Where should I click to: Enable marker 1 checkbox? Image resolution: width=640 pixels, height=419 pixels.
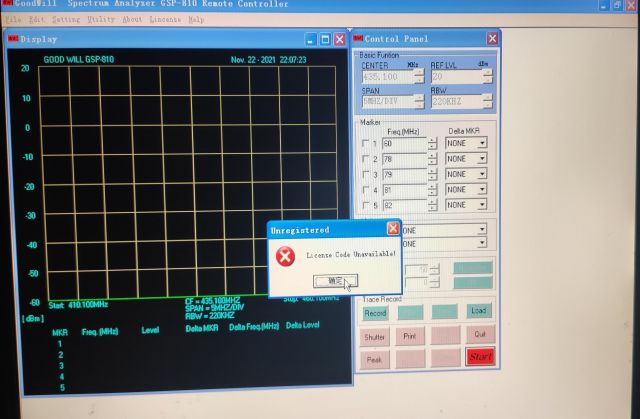[366, 143]
